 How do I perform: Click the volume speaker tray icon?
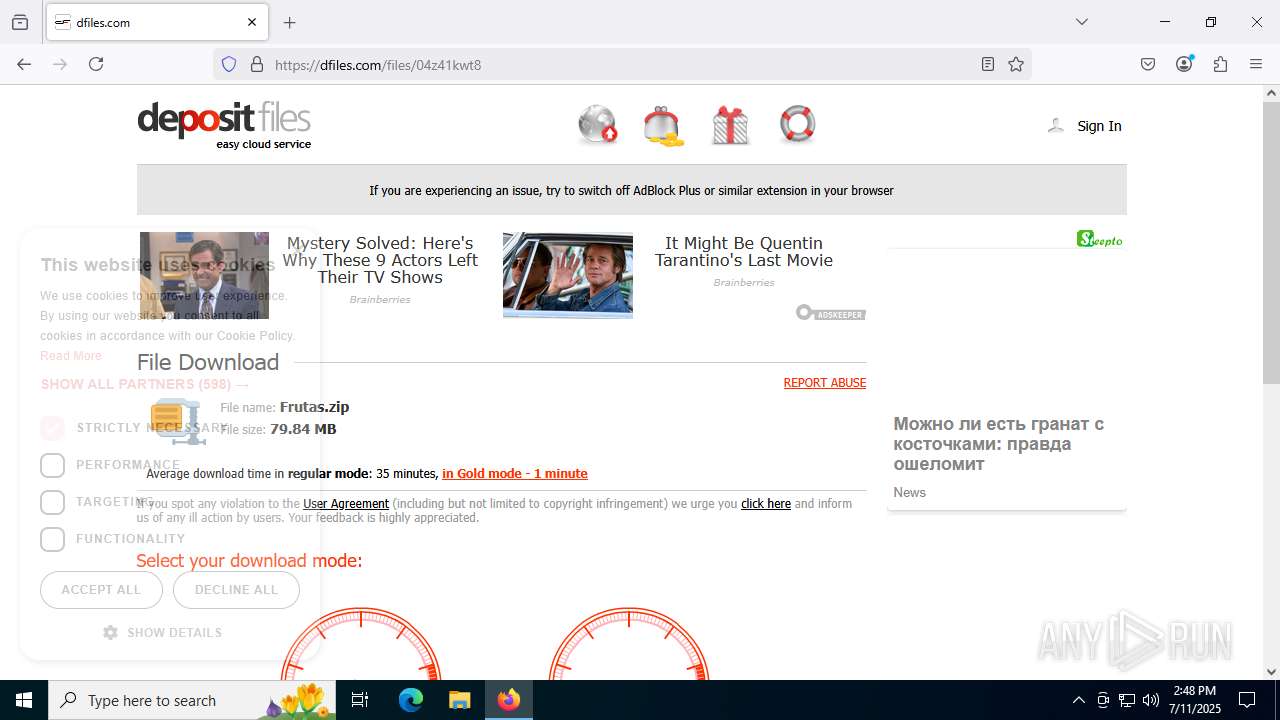point(1151,700)
